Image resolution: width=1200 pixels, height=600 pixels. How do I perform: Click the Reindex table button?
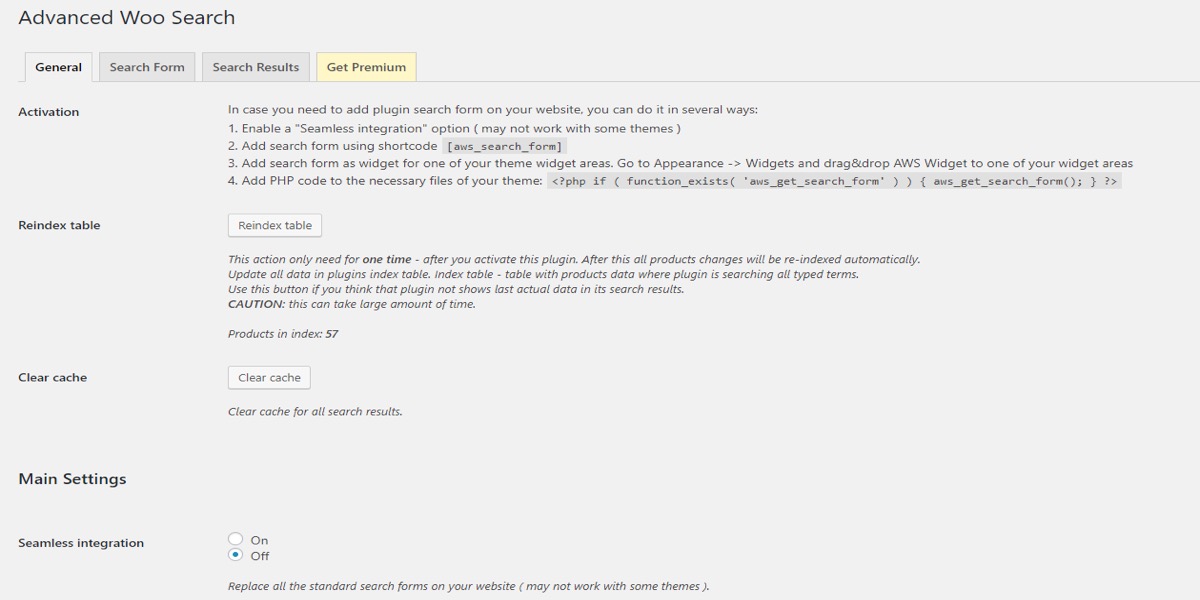coord(275,225)
